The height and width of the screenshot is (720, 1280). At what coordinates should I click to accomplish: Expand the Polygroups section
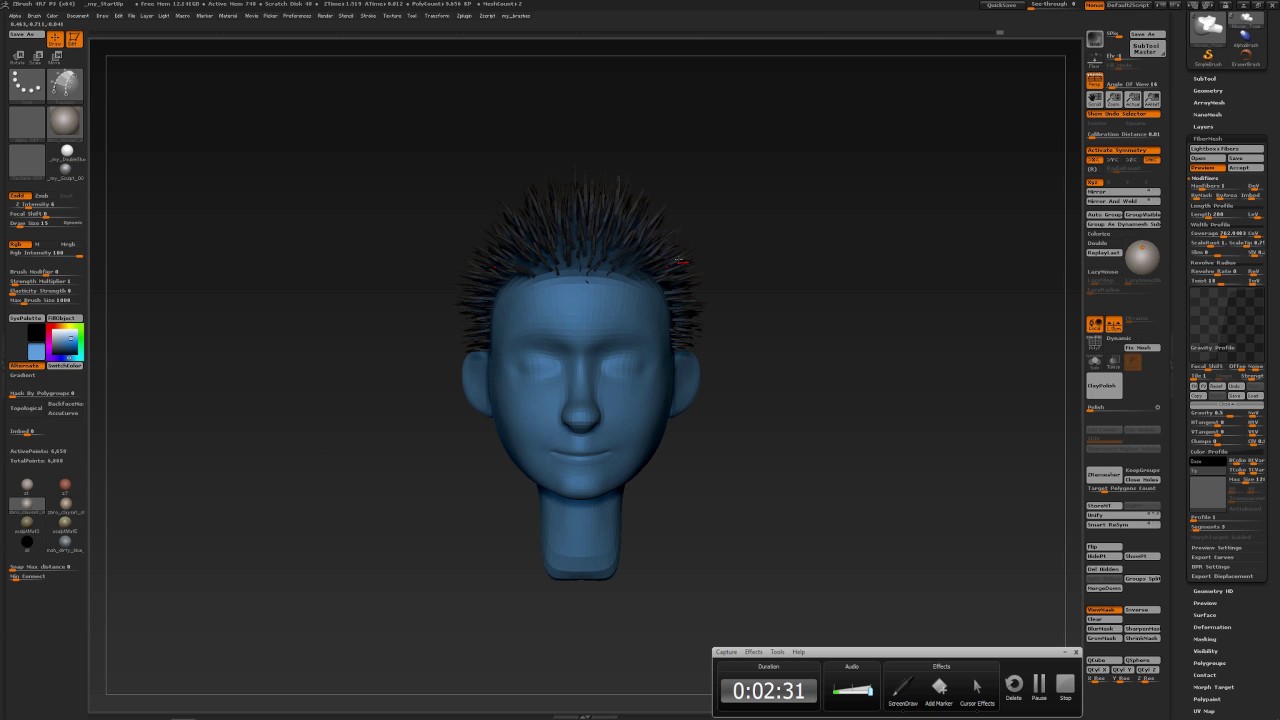coord(1209,663)
